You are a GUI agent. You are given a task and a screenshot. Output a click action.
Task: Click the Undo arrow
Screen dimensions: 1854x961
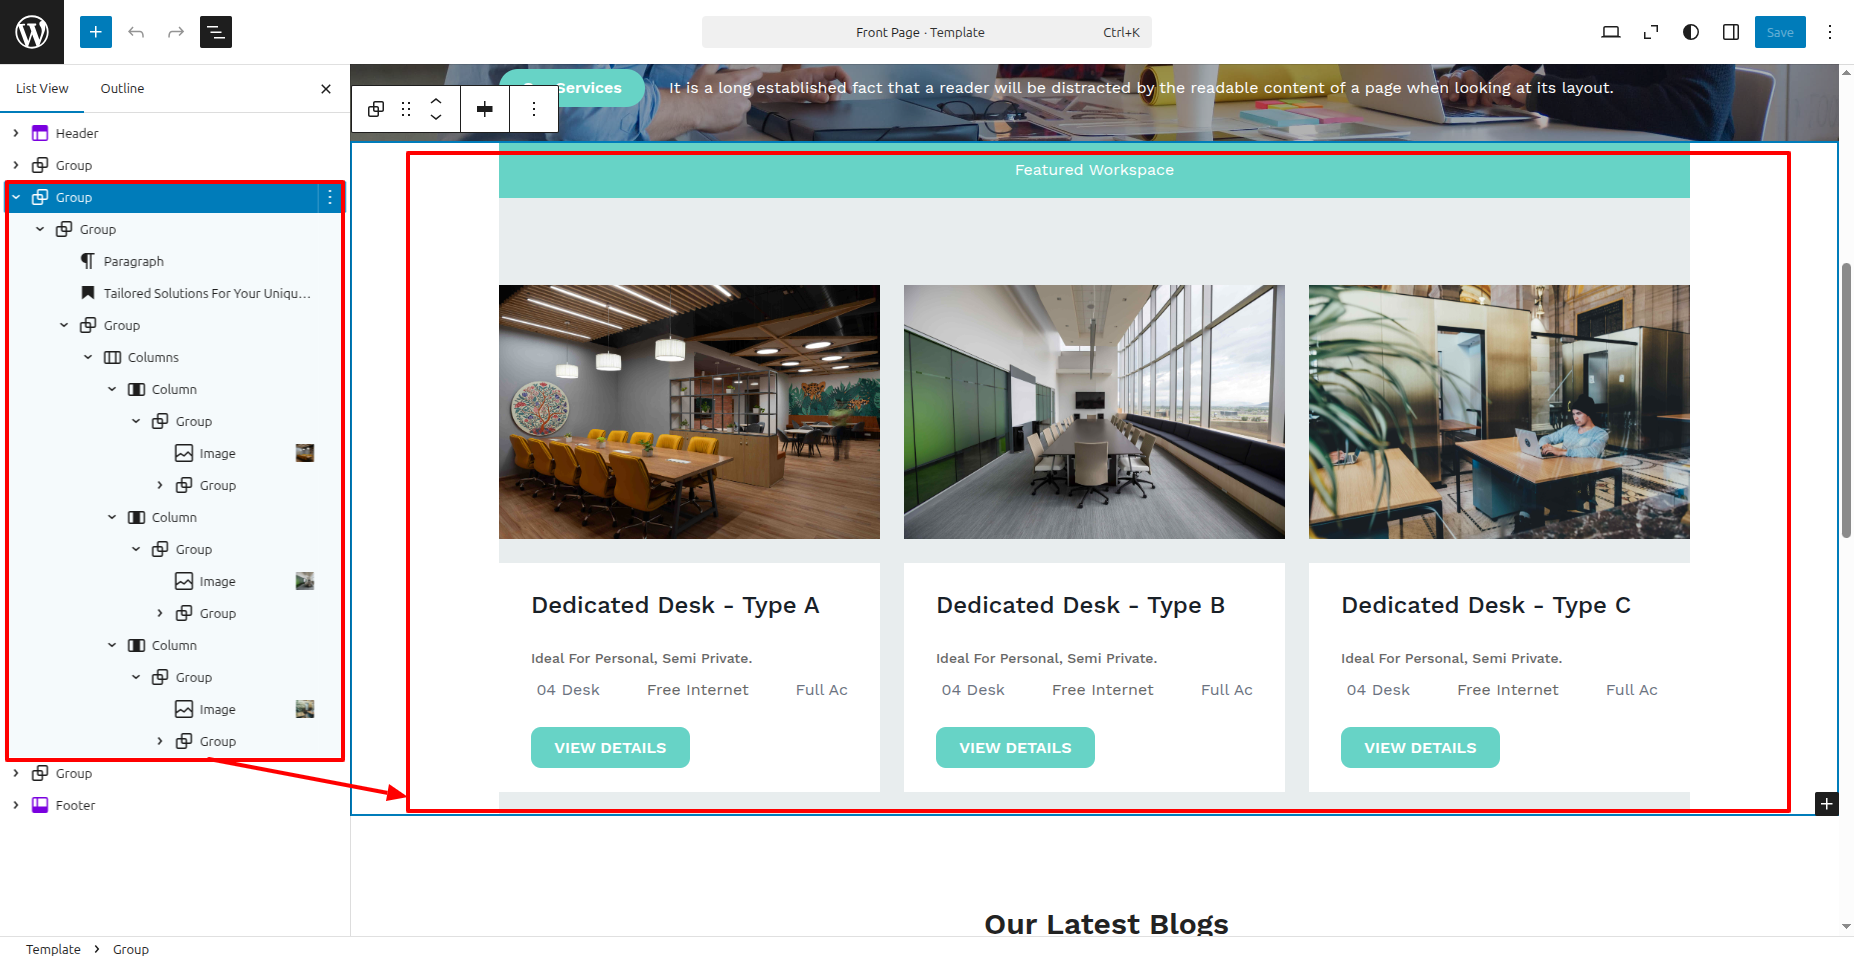pos(136,32)
